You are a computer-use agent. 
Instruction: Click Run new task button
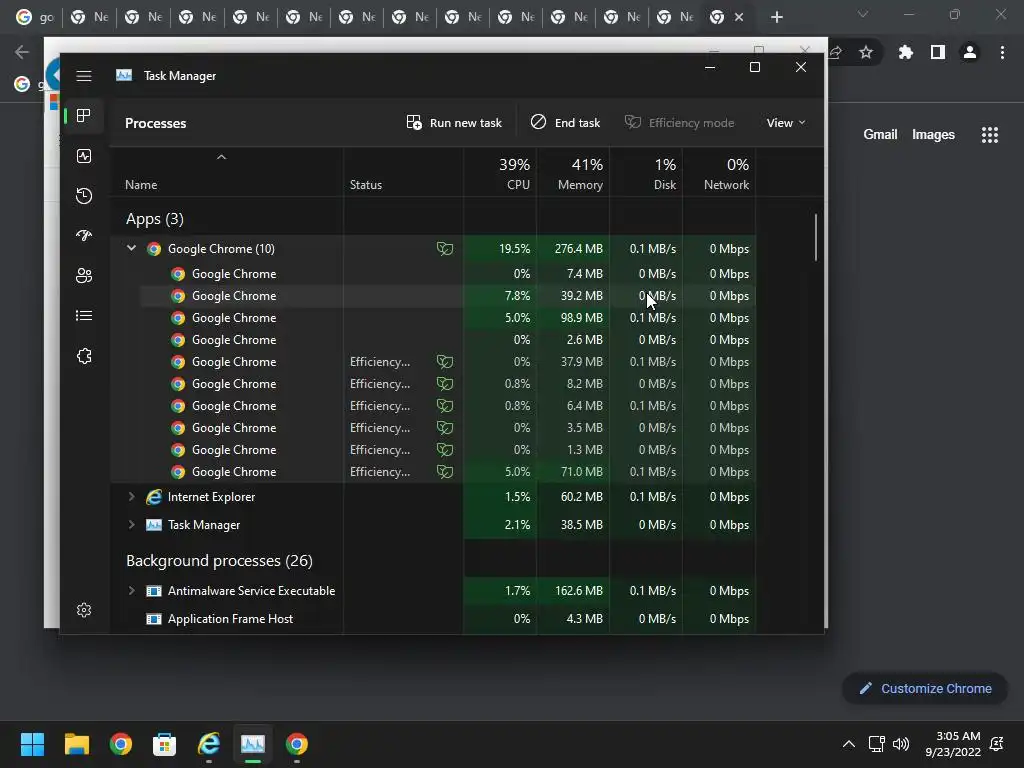(x=454, y=123)
